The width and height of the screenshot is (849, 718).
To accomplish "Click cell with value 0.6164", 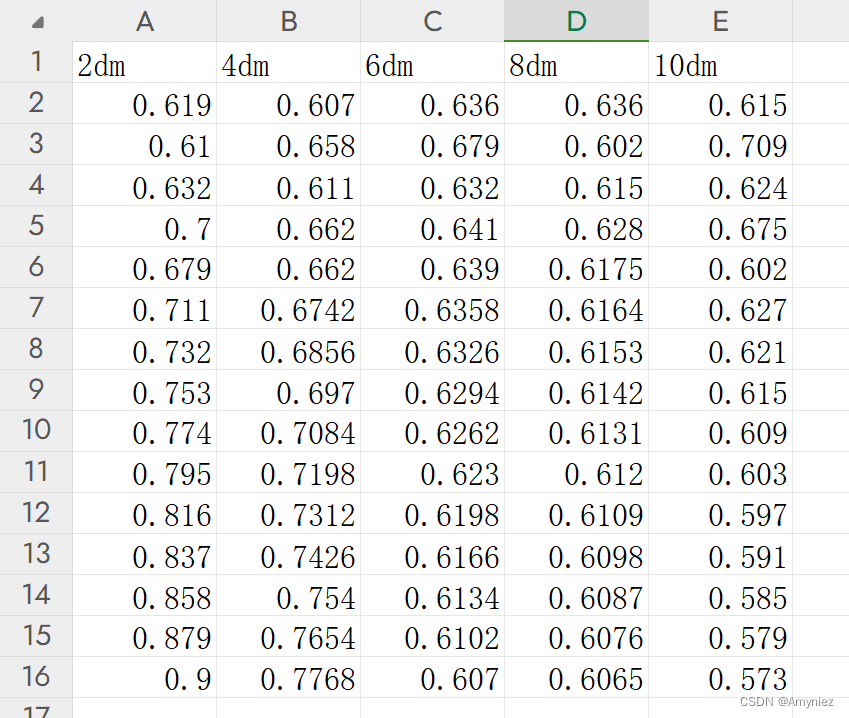I will coord(576,308).
